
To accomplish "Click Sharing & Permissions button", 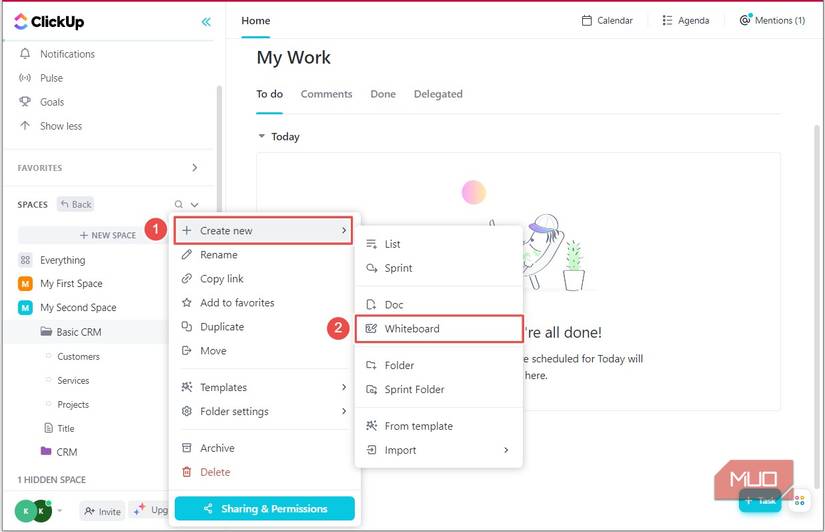I will pyautogui.click(x=265, y=508).
